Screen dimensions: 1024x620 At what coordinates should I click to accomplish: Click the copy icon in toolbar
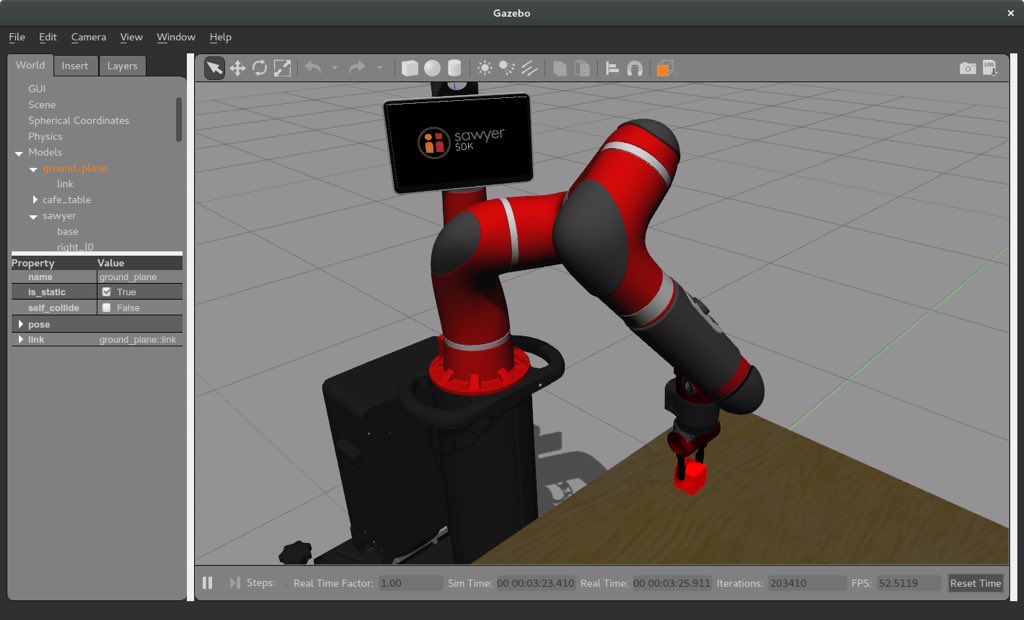pos(560,68)
